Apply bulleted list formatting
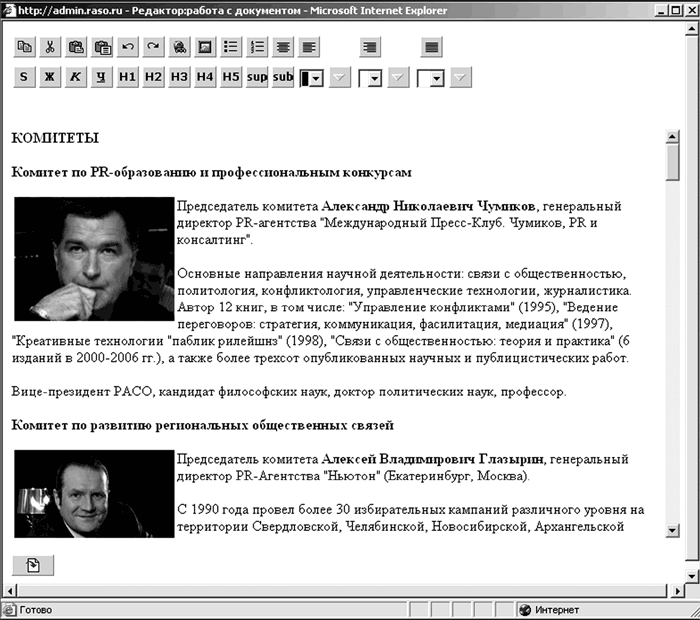Screen dimensions: 700x620 pyautogui.click(x=231, y=47)
